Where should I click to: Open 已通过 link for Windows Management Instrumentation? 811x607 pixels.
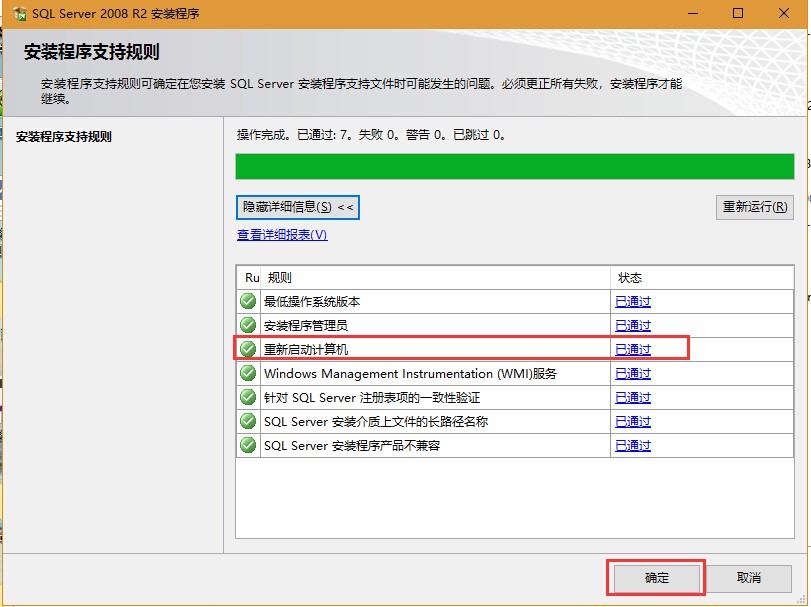click(632, 373)
